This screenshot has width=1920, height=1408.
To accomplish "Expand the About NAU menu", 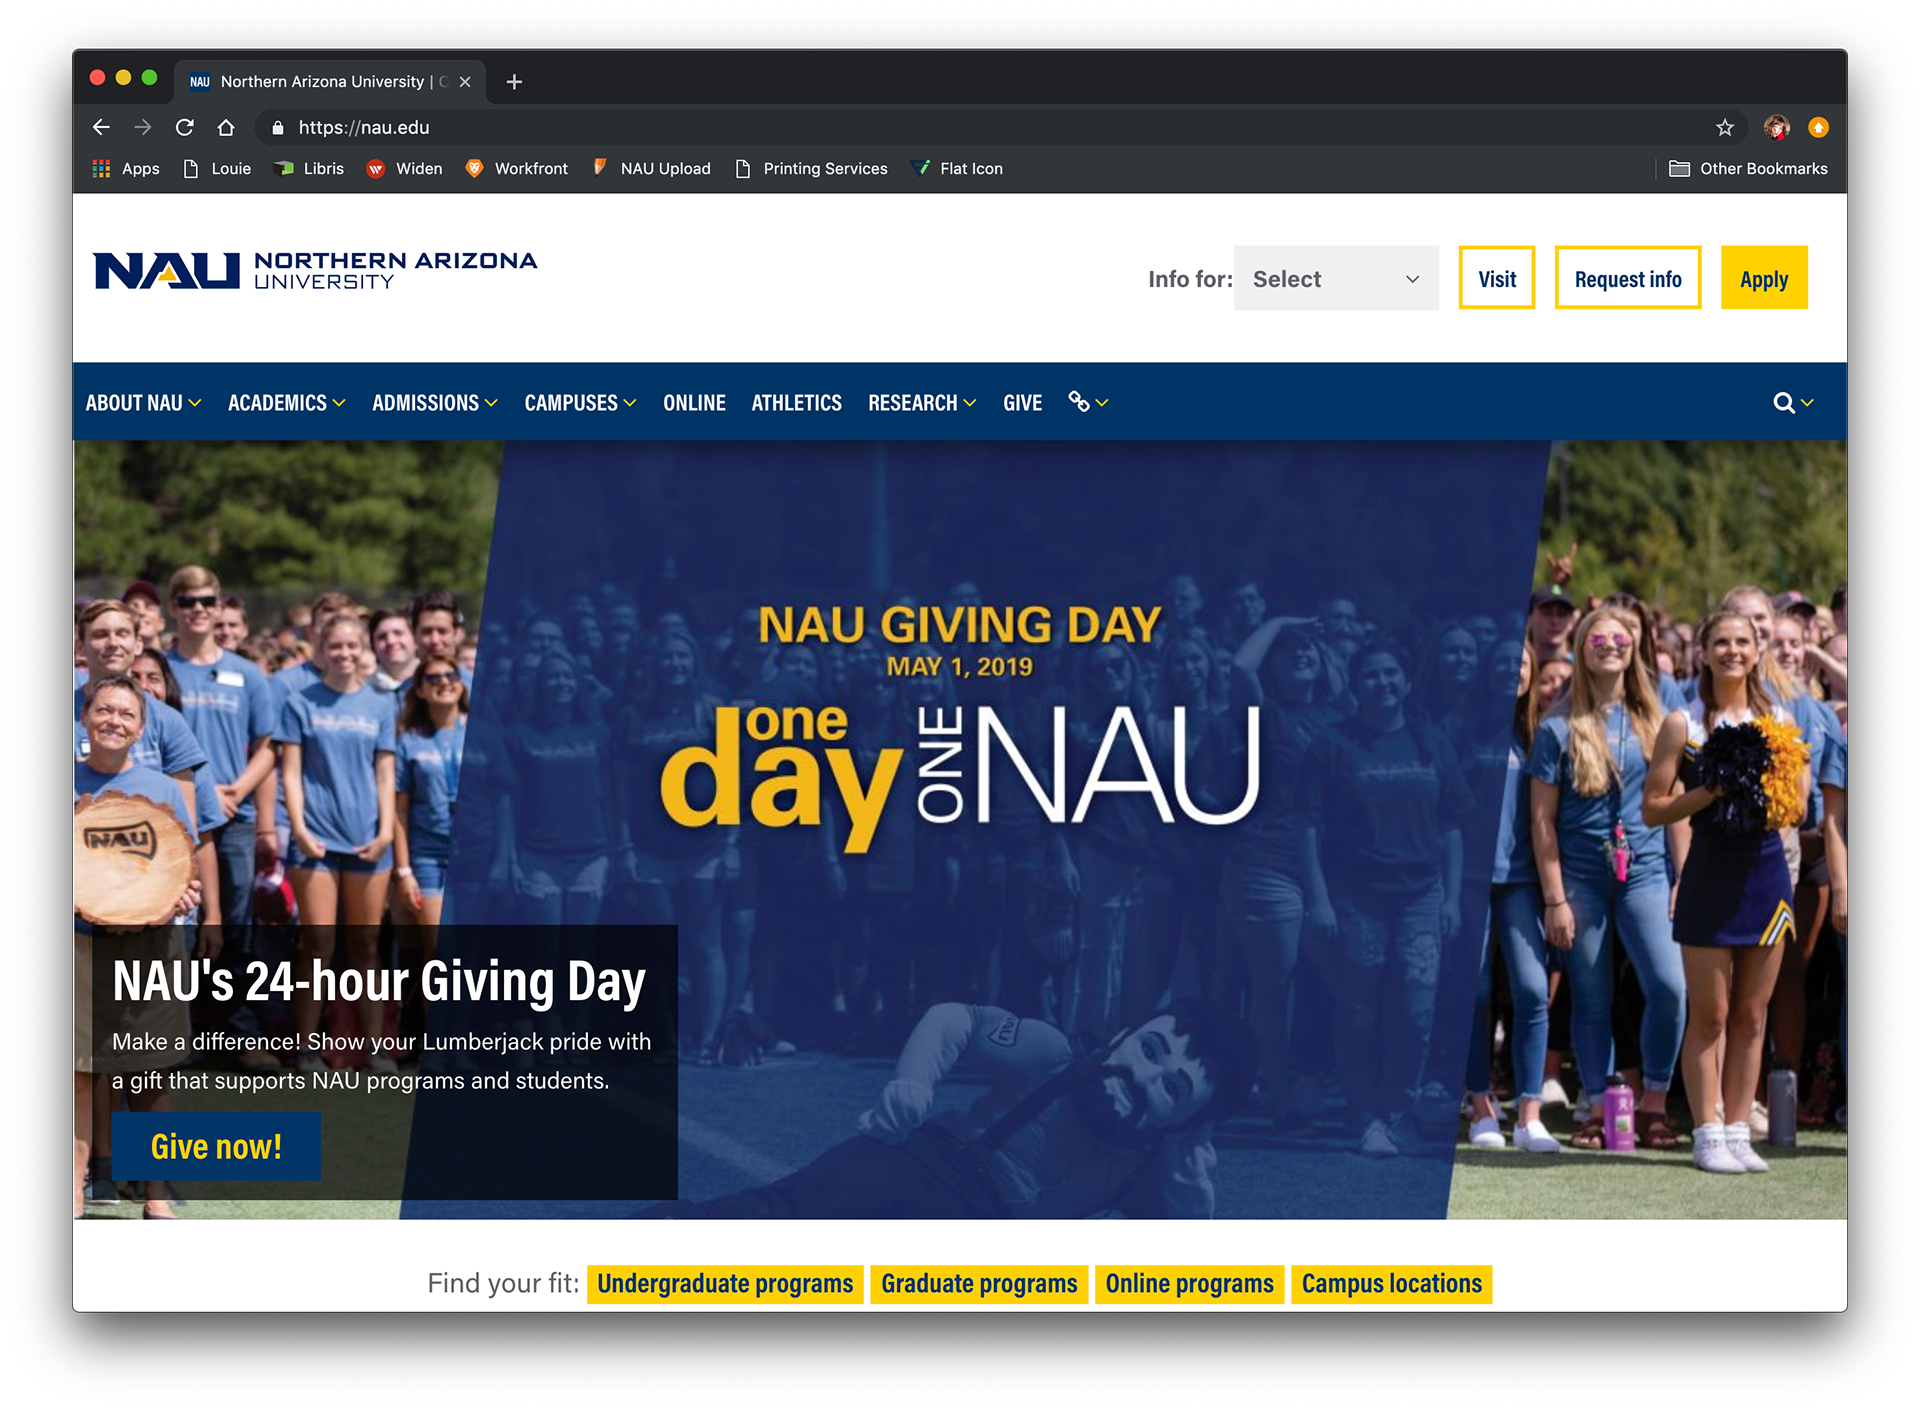I will 143,403.
